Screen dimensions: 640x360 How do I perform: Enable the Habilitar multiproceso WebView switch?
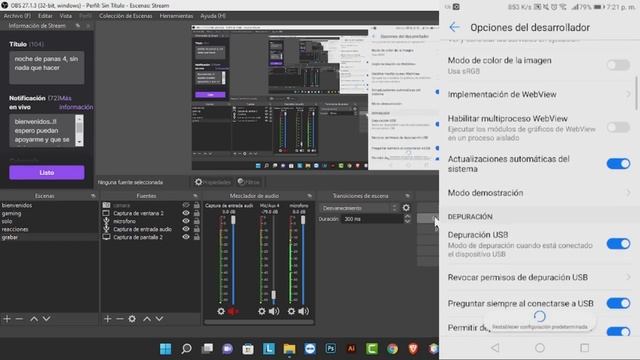(x=618, y=127)
